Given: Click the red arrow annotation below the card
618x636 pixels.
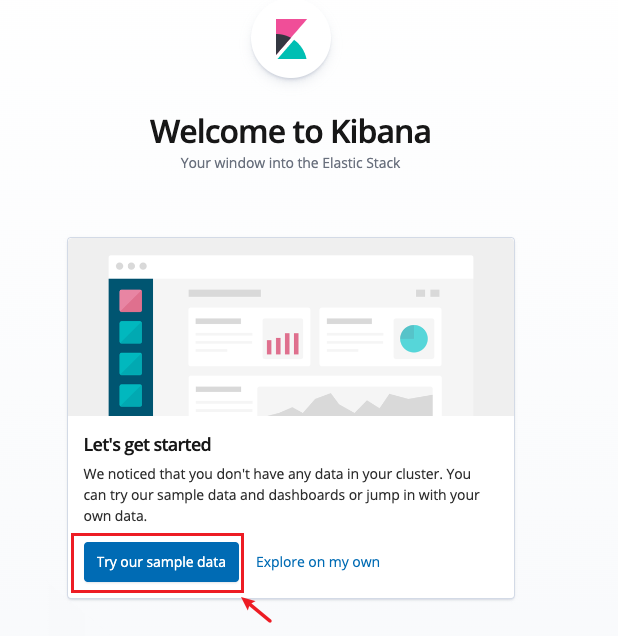Looking at the screenshot, I should (257, 610).
